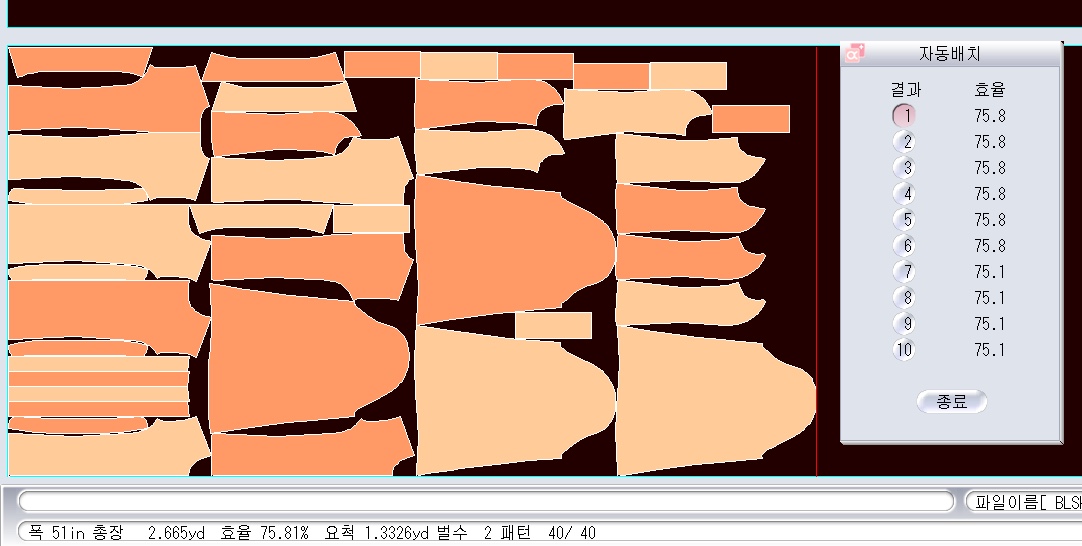Select result 7 with 75.1 efficiency
This screenshot has height=546, width=1082.
click(x=904, y=272)
